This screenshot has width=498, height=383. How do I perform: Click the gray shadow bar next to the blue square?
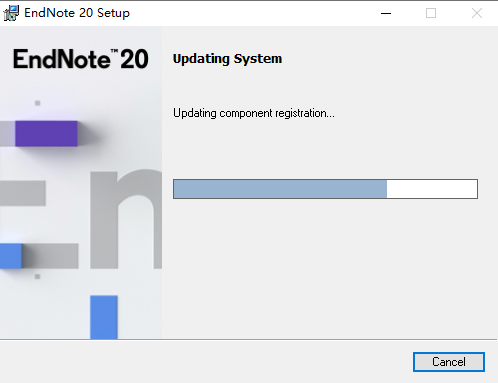[50, 256]
